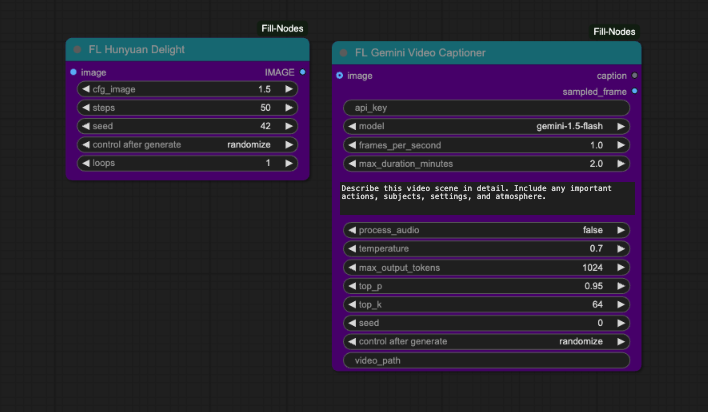Click the max_output_tokens value 1024

coord(592,267)
